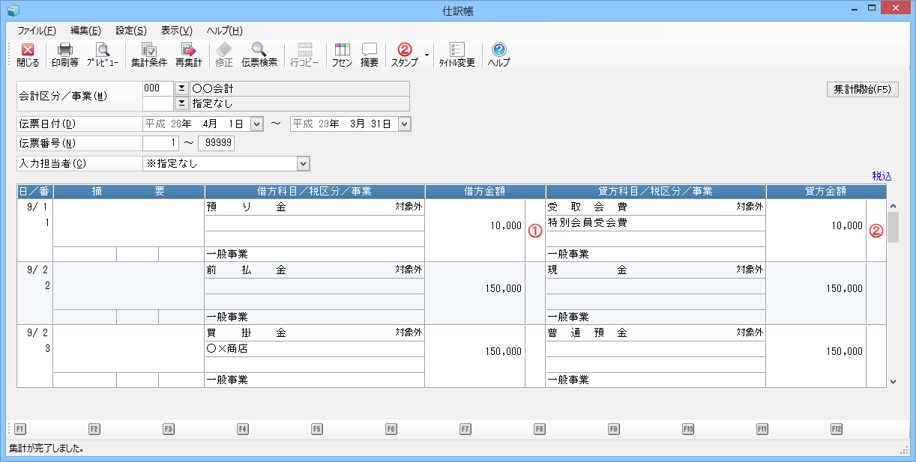Expand the 入力担当者 combo box
The height and width of the screenshot is (462, 916).
(303, 163)
